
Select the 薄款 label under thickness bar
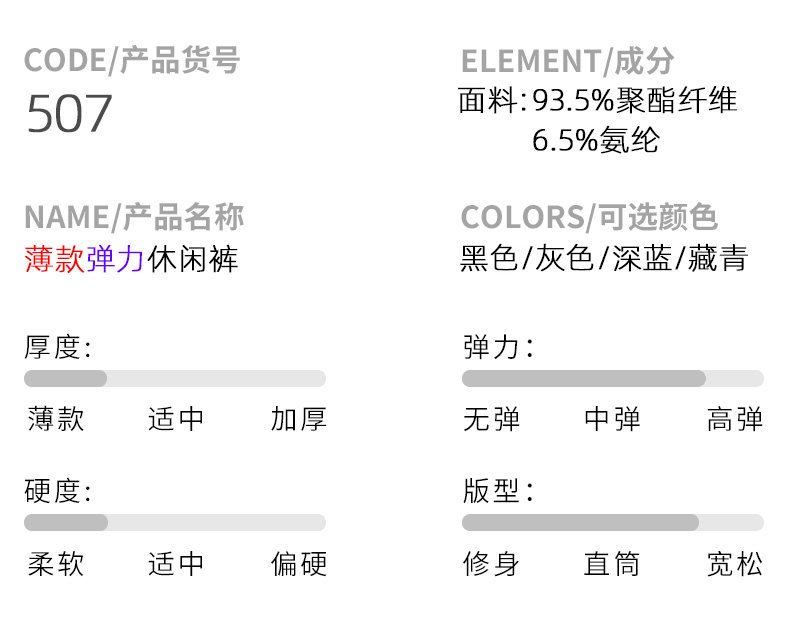56,419
